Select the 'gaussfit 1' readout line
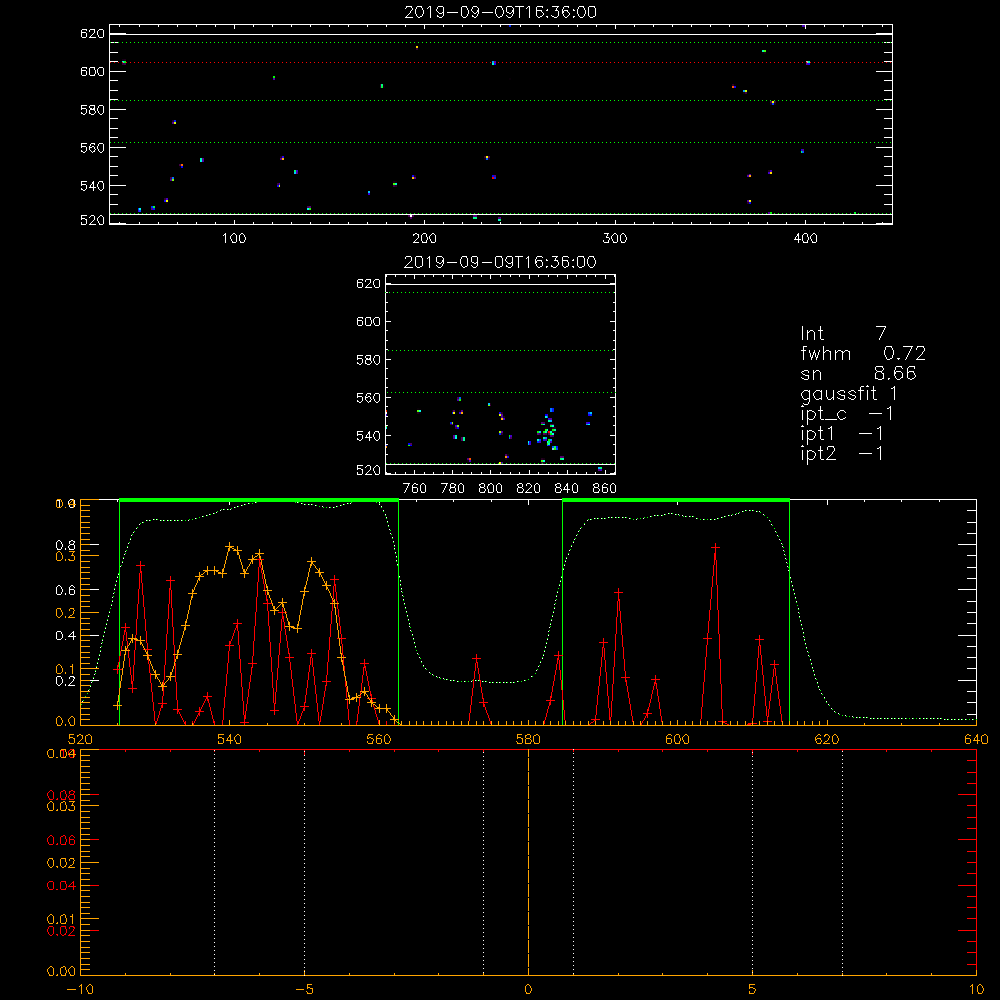 (849, 393)
